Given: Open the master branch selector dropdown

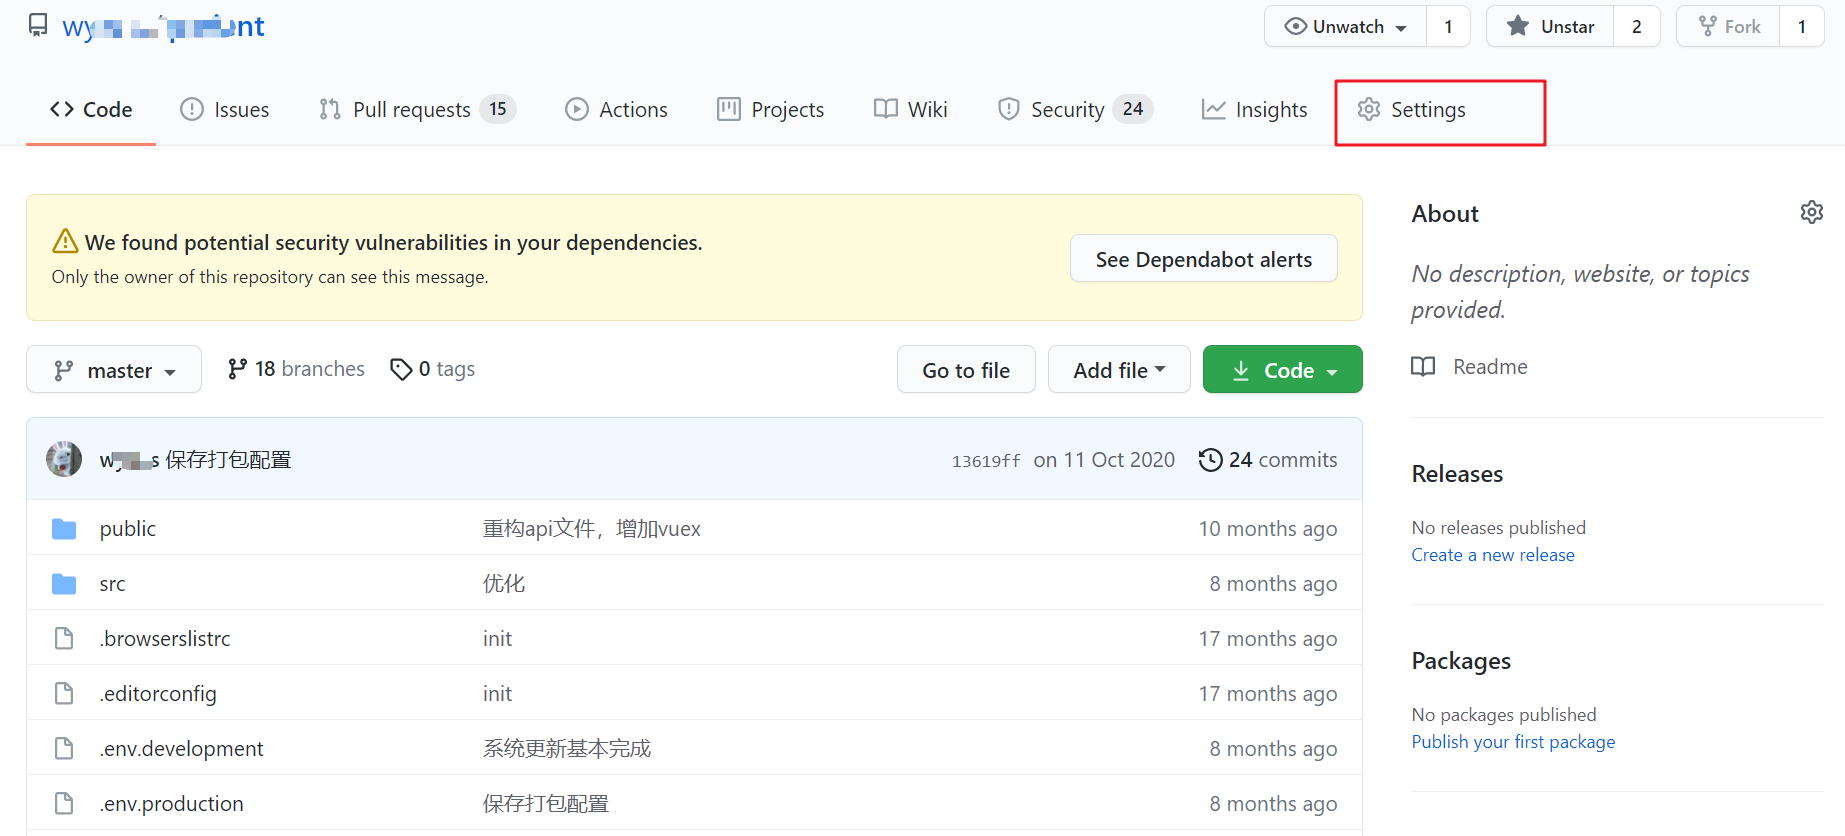Looking at the screenshot, I should [114, 370].
